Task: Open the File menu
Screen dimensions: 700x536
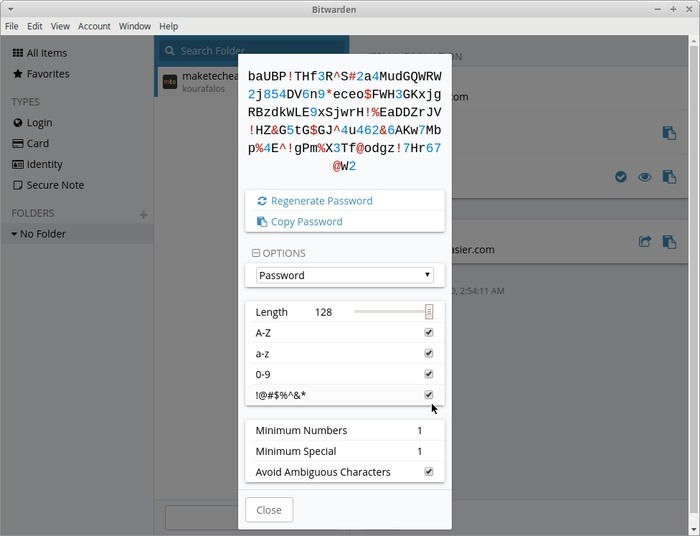Action: [x=12, y=26]
